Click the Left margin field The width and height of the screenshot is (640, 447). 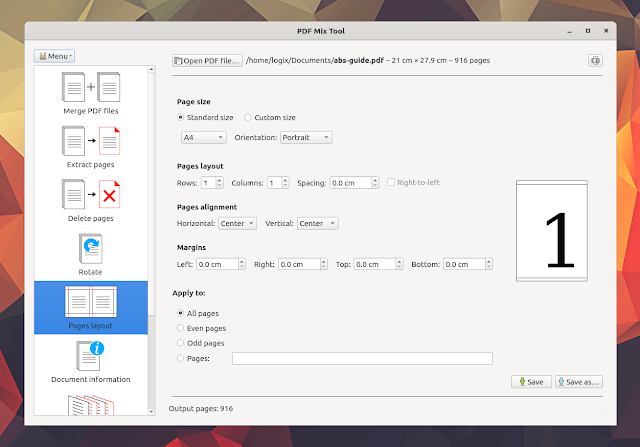[x=221, y=264]
